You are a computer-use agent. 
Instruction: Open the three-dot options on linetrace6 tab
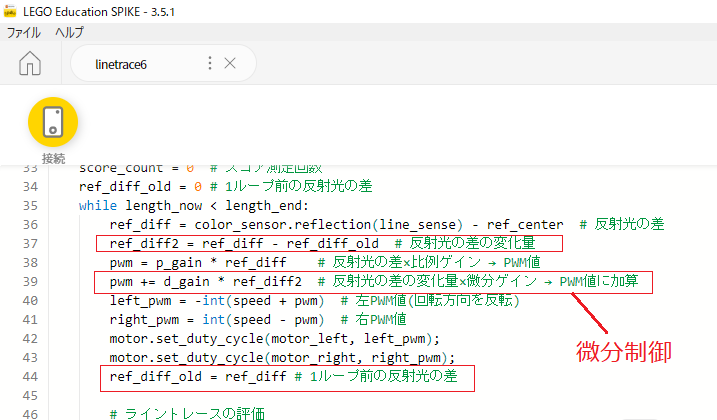(210, 64)
